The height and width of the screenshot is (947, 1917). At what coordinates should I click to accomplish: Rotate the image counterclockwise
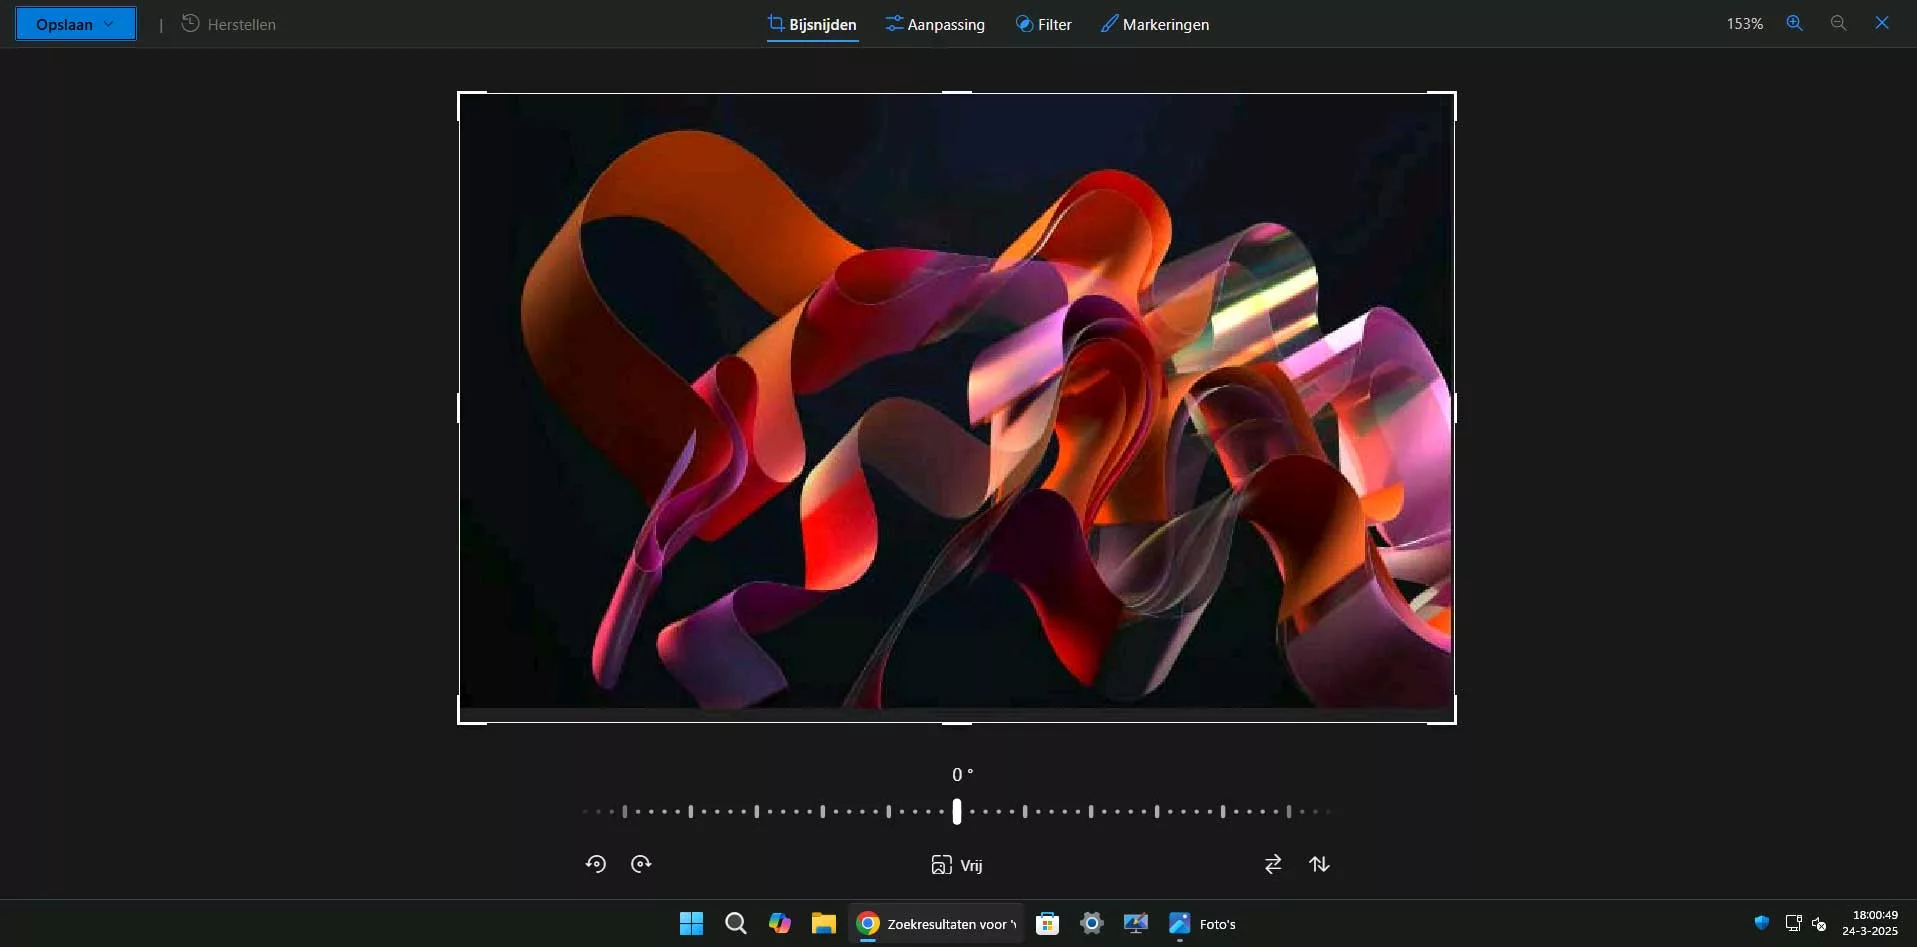point(596,864)
